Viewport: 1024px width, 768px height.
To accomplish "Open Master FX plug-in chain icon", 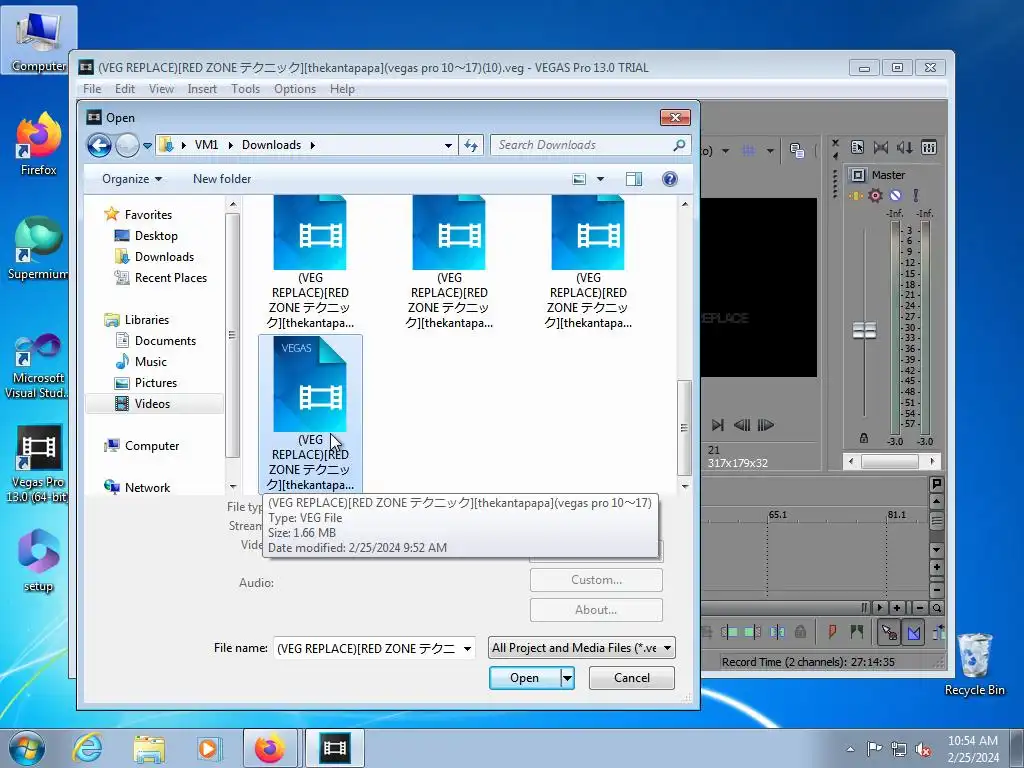I will [856, 195].
